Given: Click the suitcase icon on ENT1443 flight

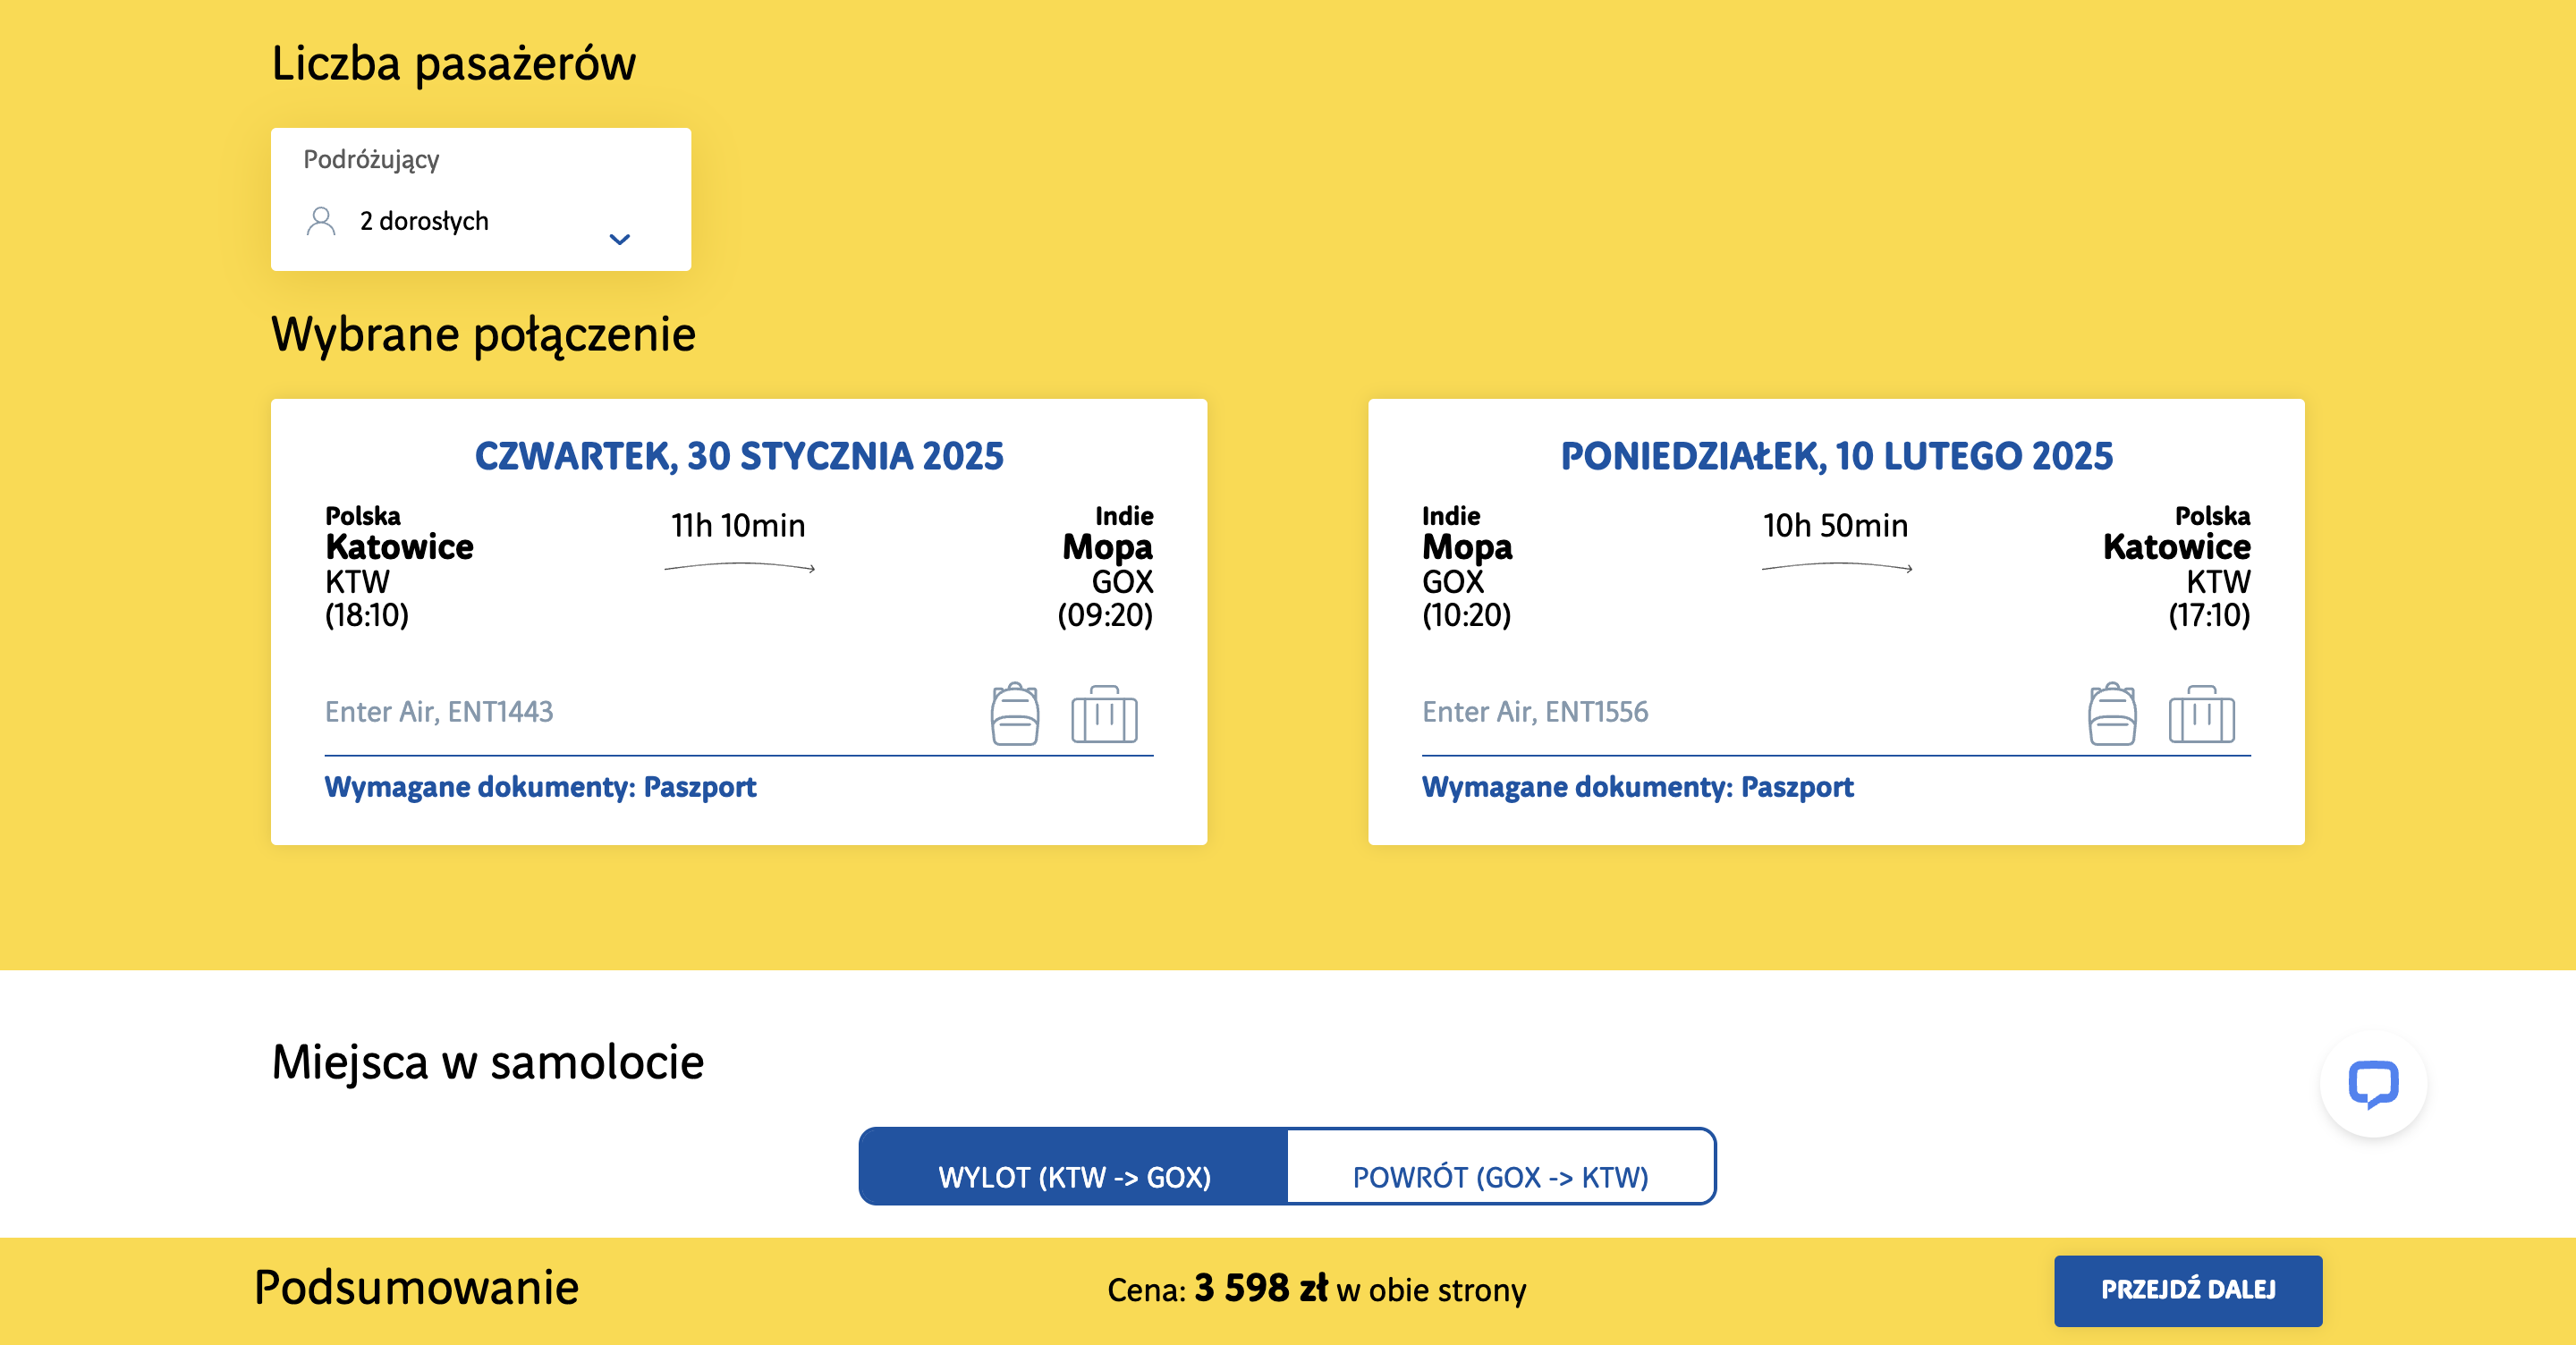Looking at the screenshot, I should [x=1104, y=714].
